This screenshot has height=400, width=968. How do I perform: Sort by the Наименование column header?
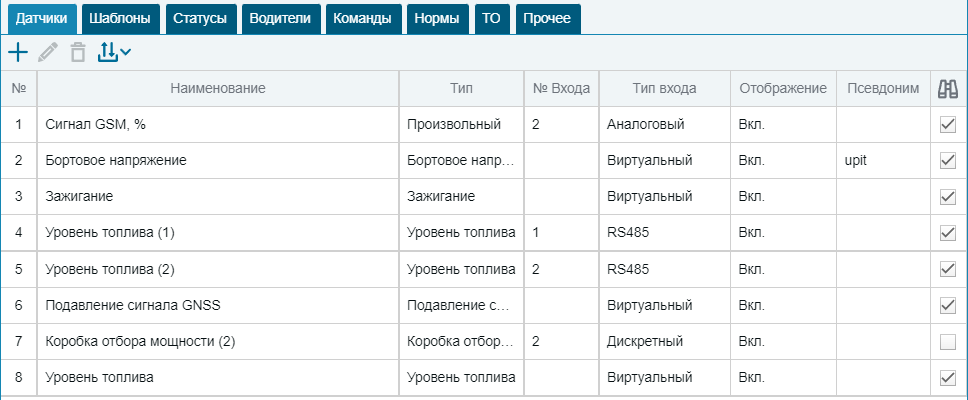[218, 89]
